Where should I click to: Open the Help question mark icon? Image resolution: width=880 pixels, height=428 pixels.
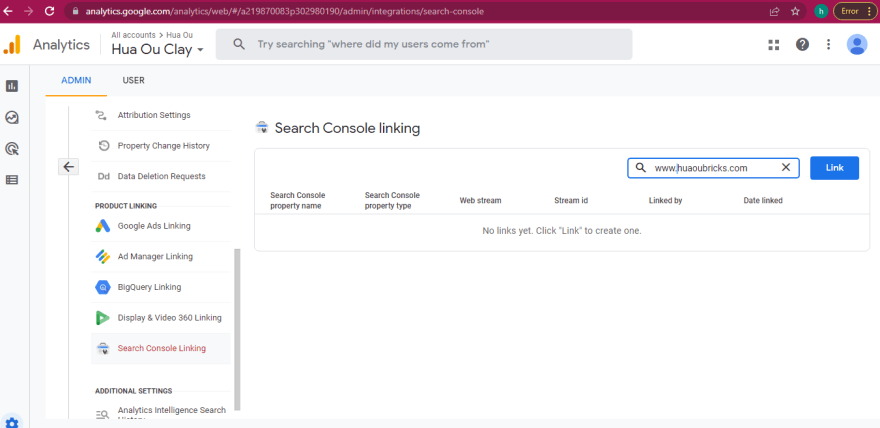click(803, 45)
